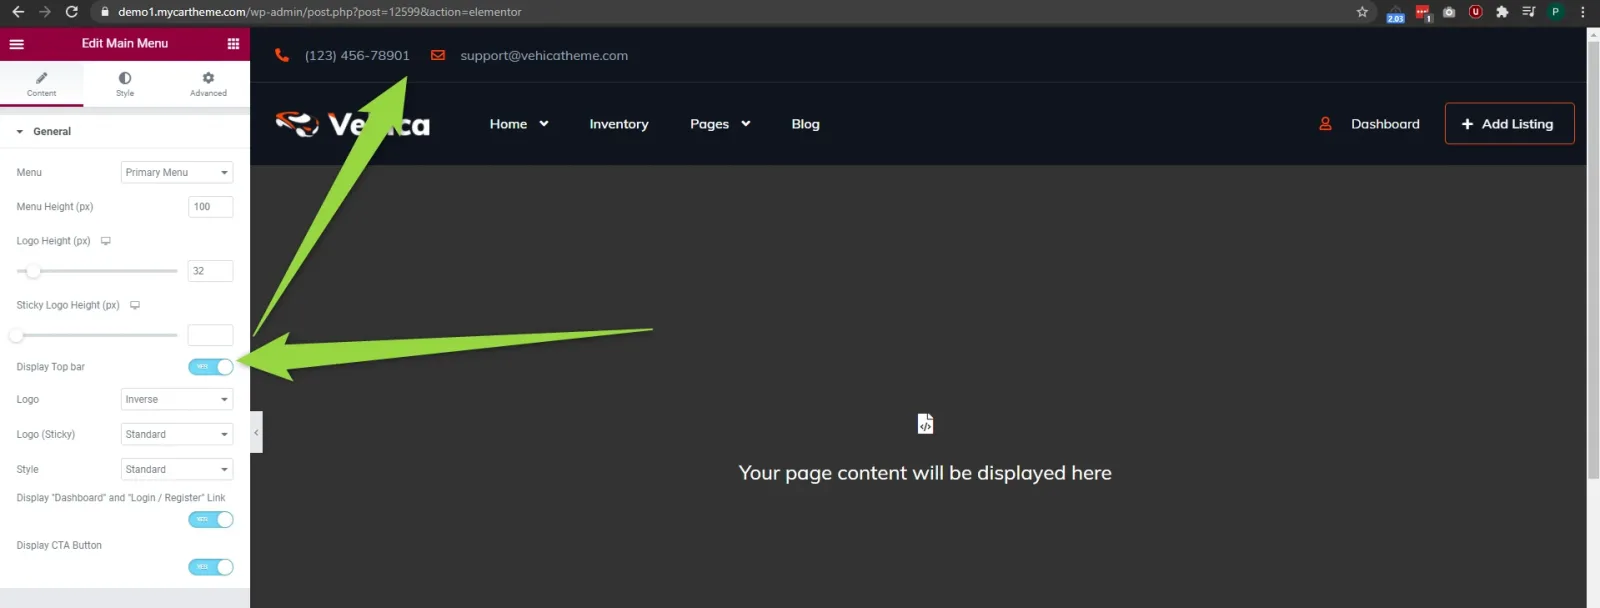
Task: Open the Elementor hamburger menu
Action: (x=16, y=44)
